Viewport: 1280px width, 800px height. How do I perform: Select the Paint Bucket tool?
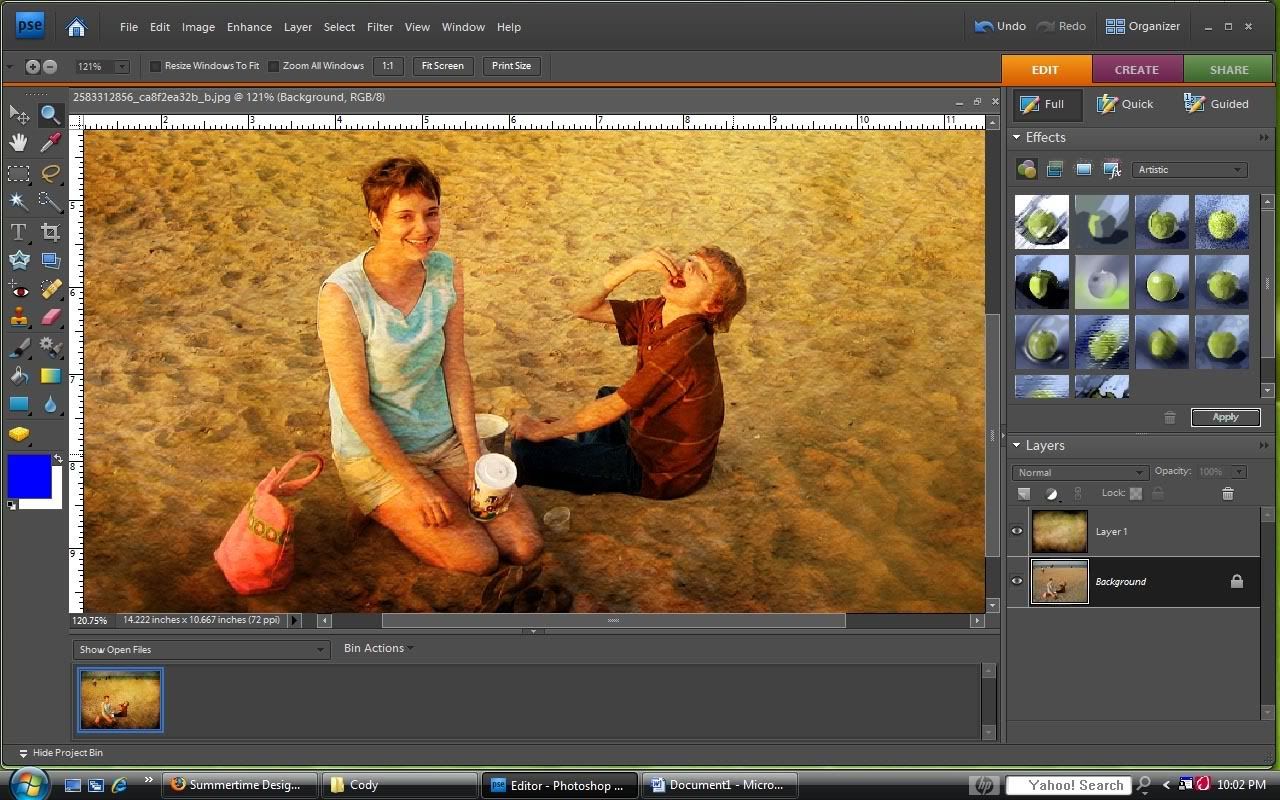(18, 376)
